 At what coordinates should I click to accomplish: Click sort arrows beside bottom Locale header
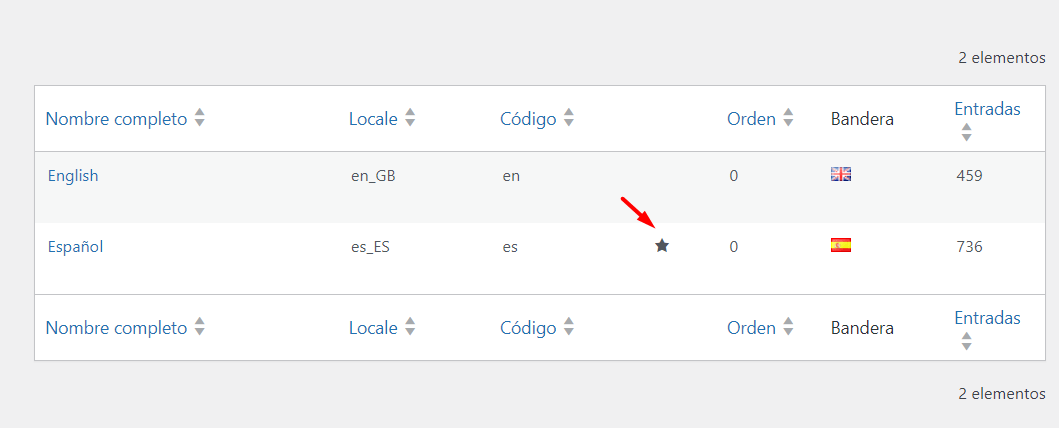[410, 327]
